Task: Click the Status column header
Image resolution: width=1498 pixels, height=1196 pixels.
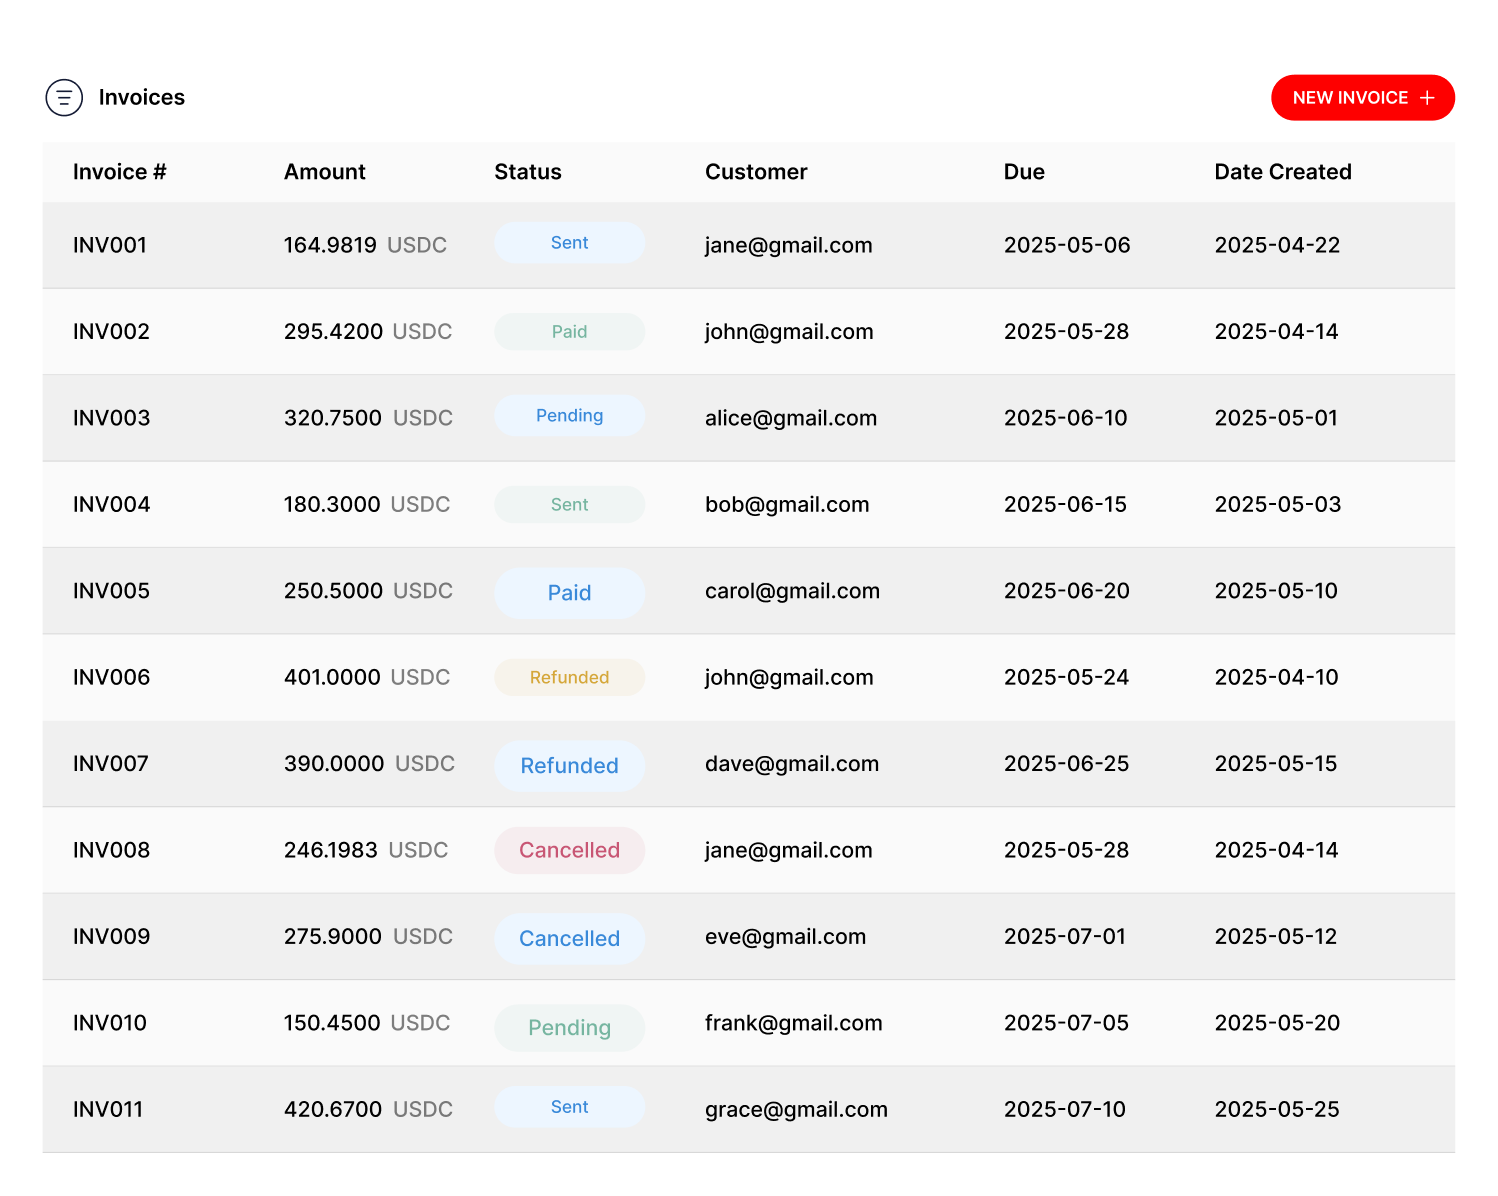Action: (527, 171)
